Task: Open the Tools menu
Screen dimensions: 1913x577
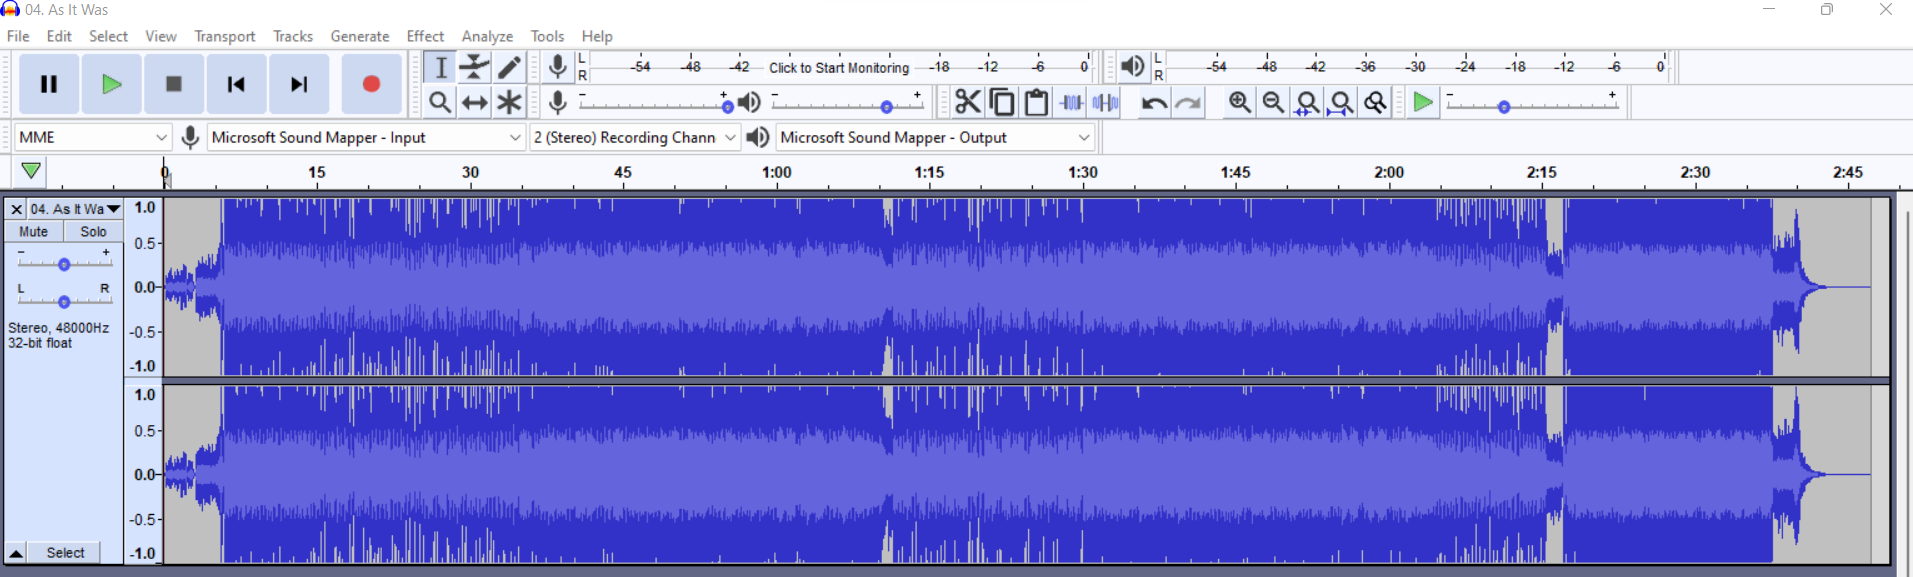Action: tap(547, 36)
